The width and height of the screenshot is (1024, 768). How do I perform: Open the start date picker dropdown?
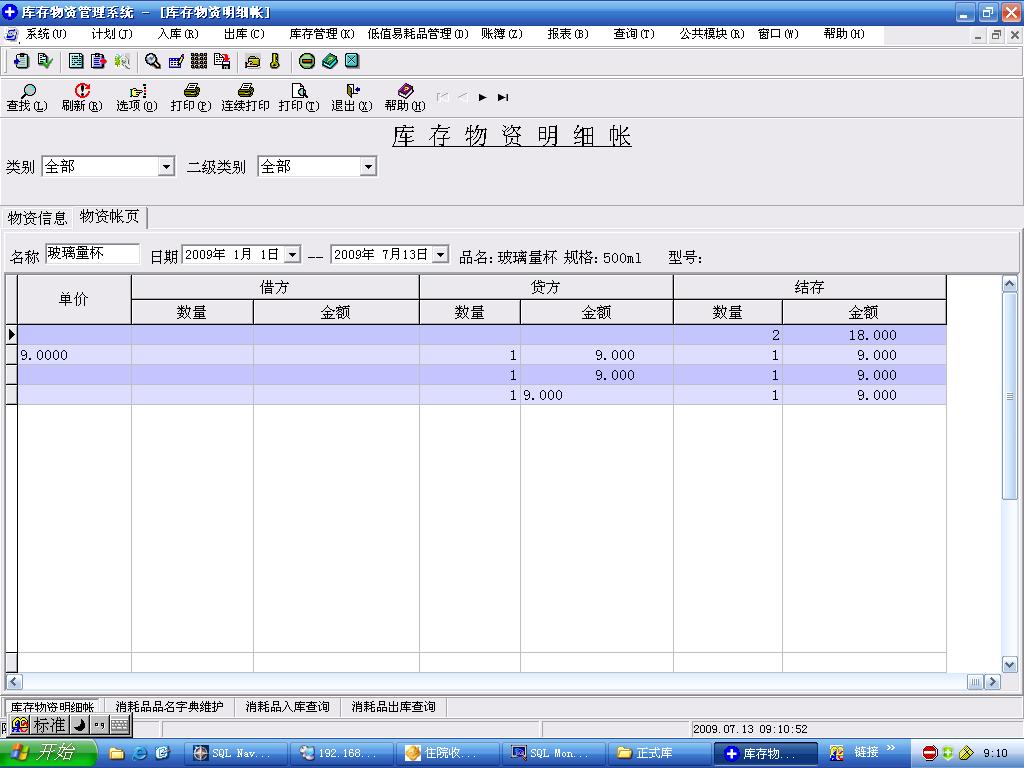pos(291,255)
